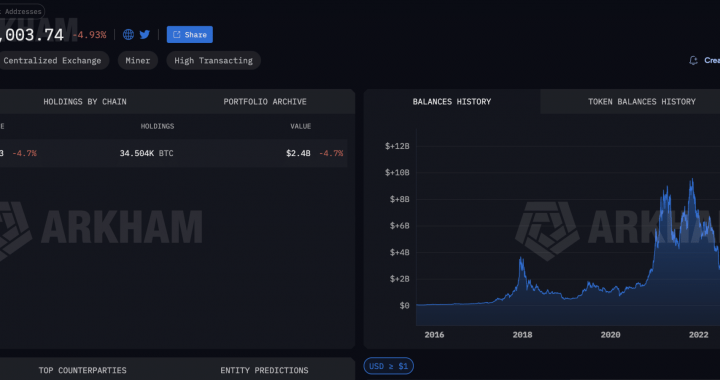The height and width of the screenshot is (380, 720).
Task: Open the website globe icon
Action: pos(128,34)
